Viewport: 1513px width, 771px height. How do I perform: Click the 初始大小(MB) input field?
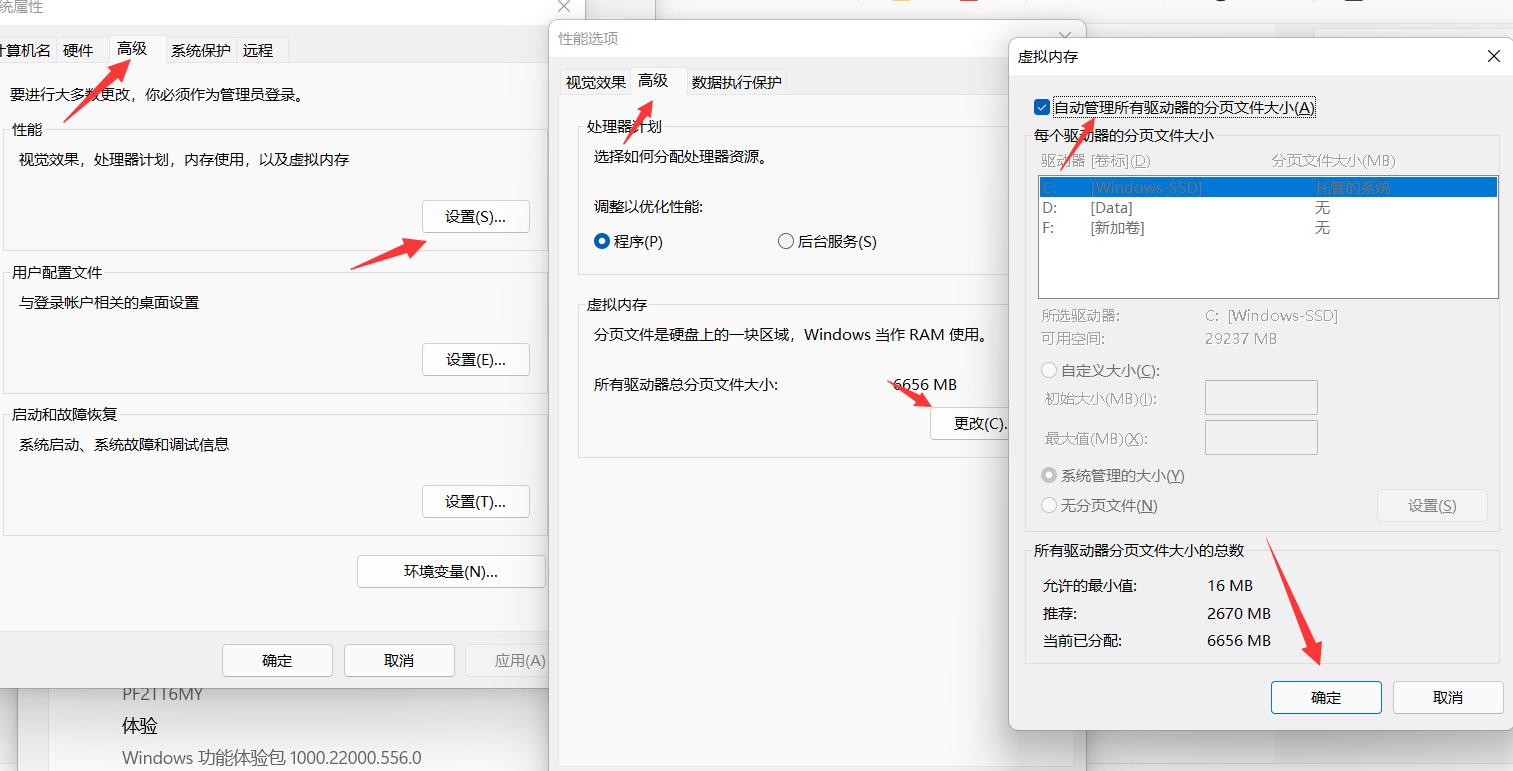(x=1261, y=398)
